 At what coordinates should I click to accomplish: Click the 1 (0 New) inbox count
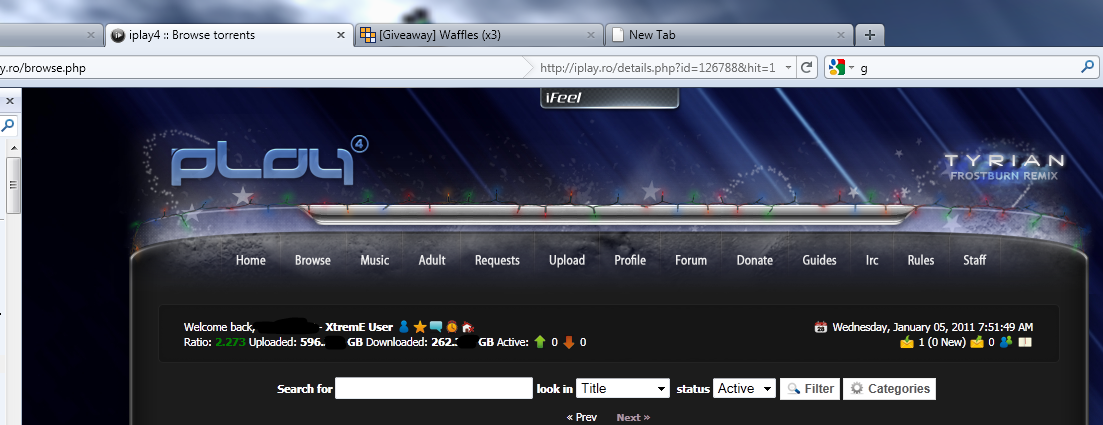pyautogui.click(x=941, y=343)
